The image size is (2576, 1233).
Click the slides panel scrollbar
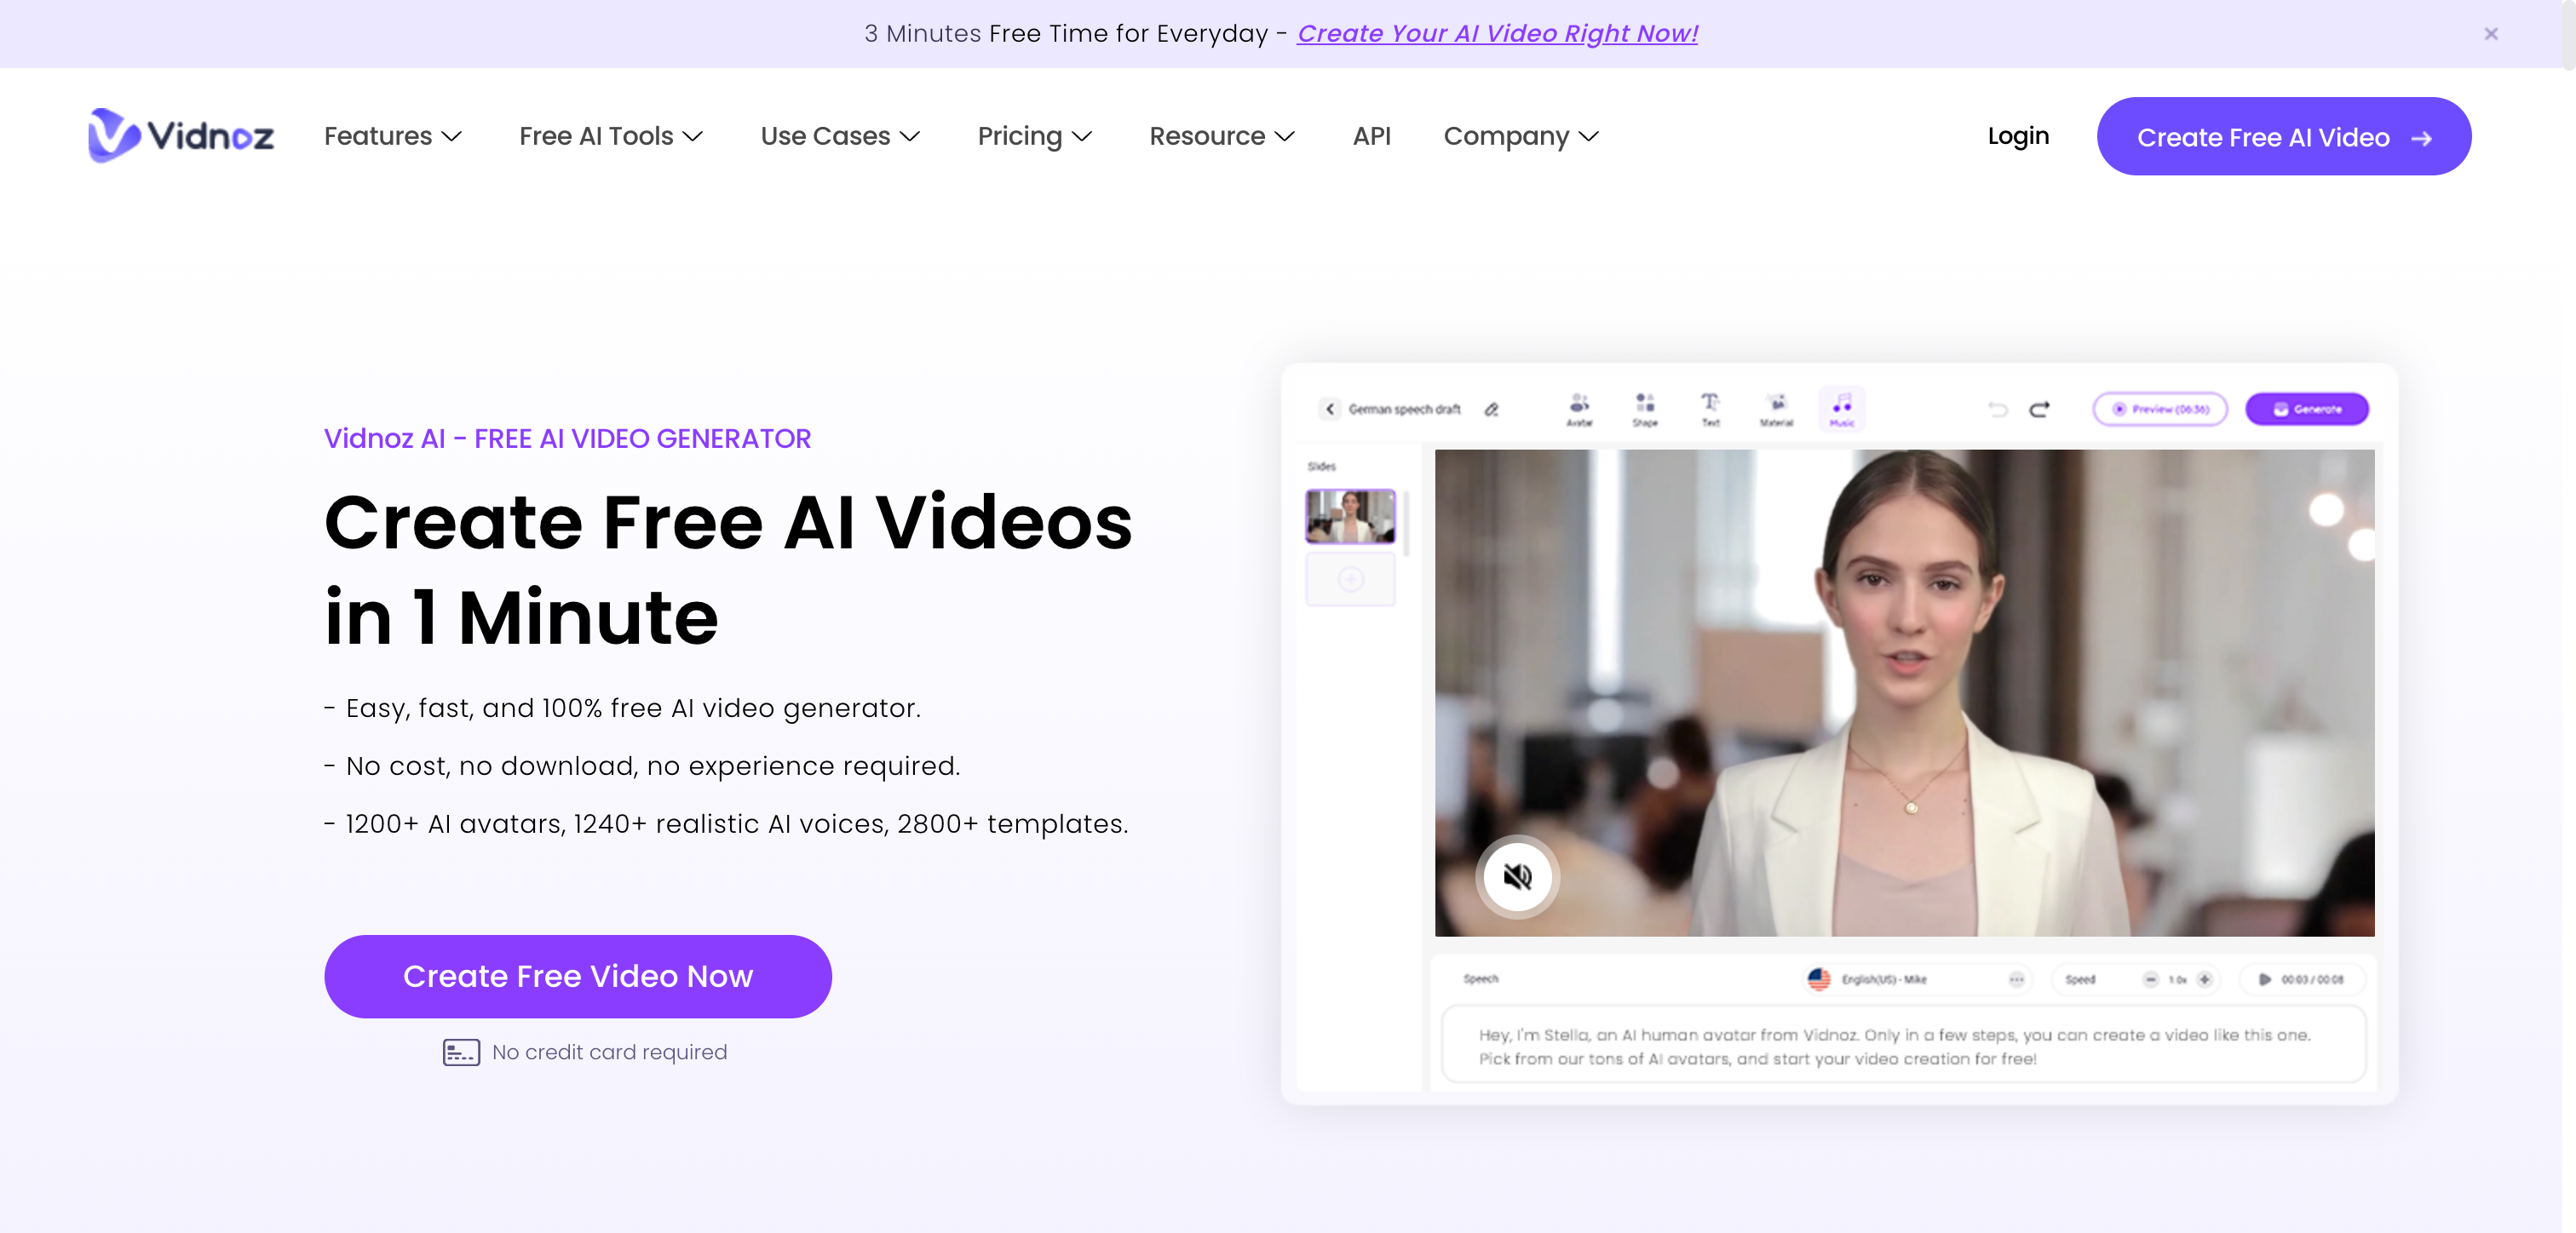[x=1406, y=523]
